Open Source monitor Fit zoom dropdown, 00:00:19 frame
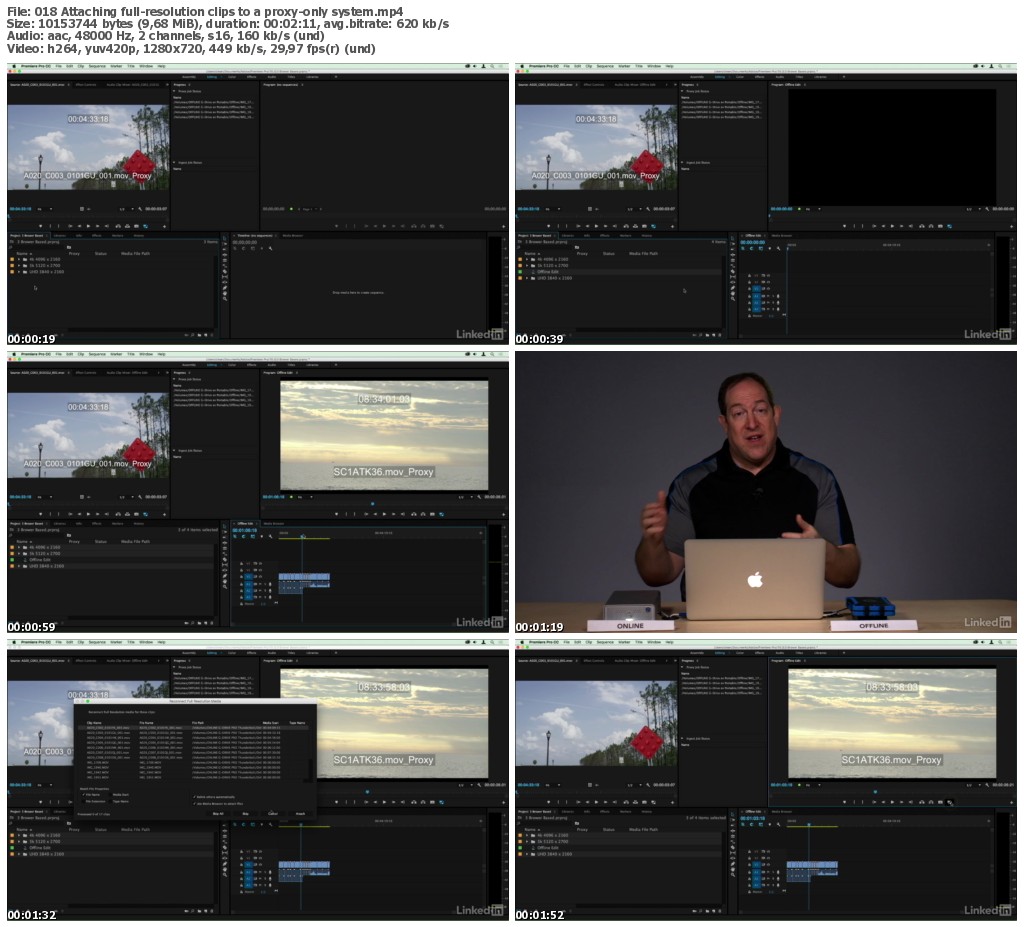Viewport: 1024px width, 927px height. (45, 209)
